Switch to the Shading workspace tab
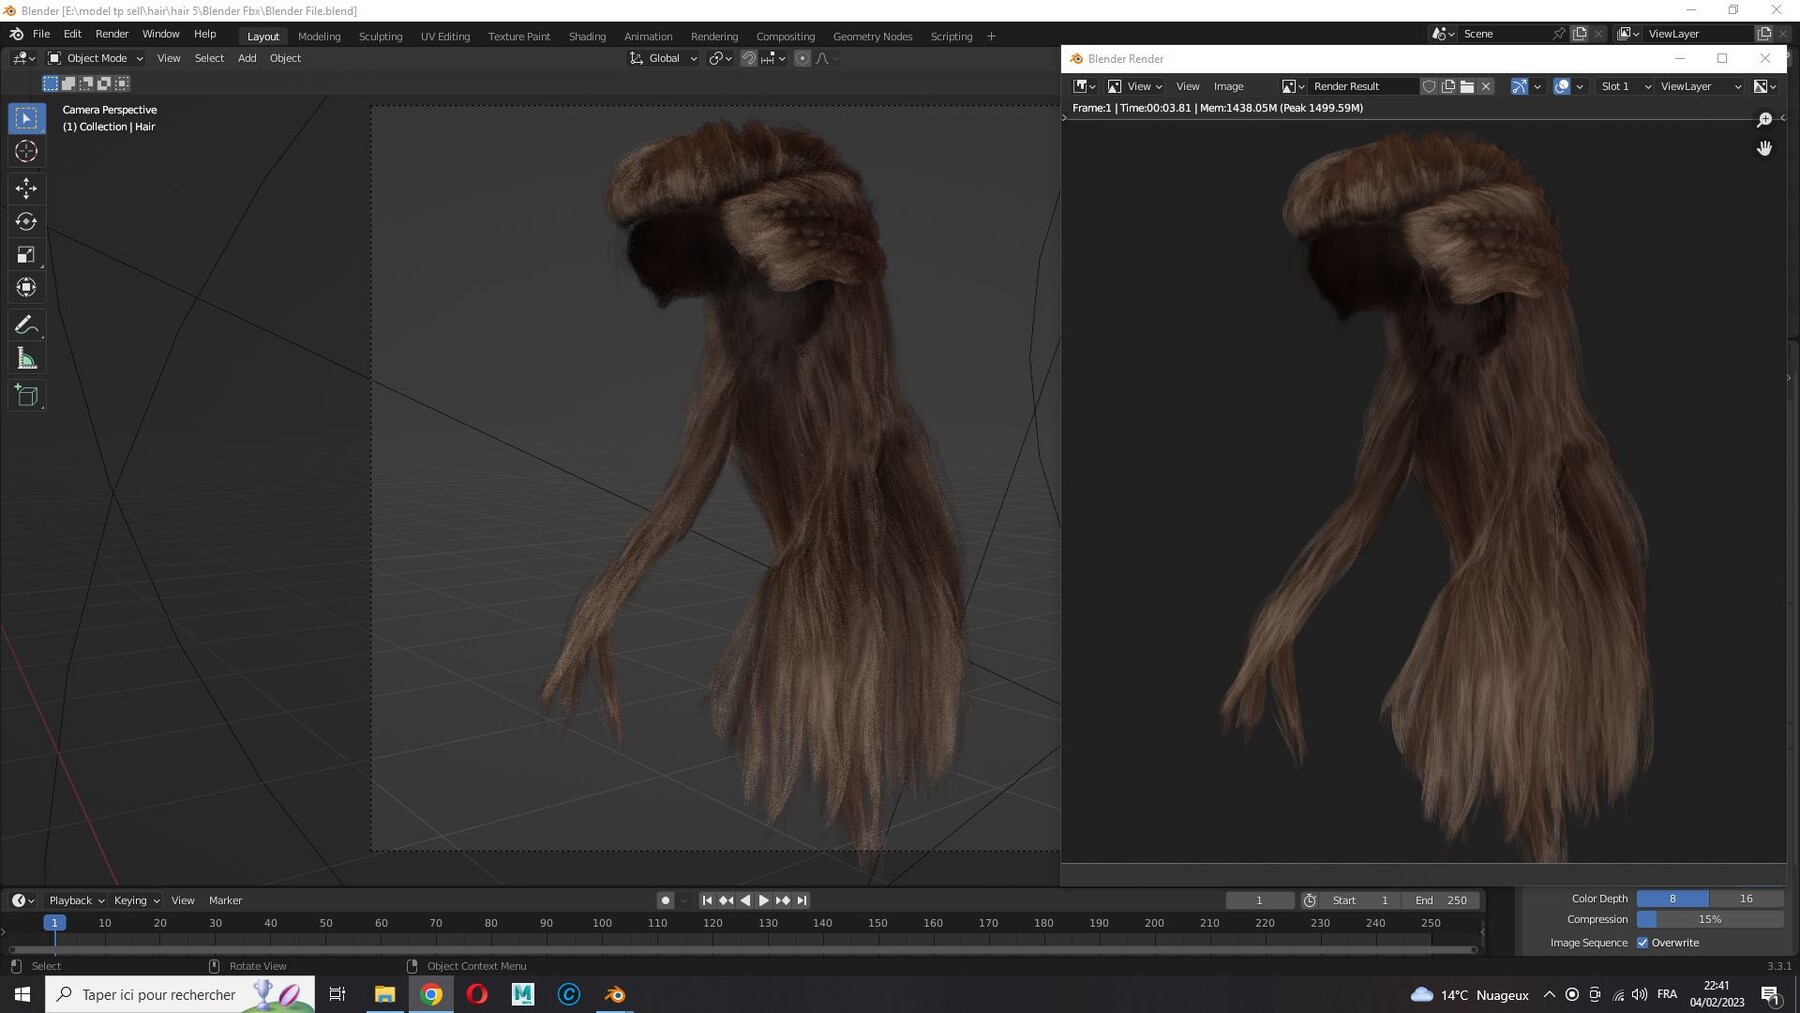1800x1013 pixels. [x=587, y=36]
